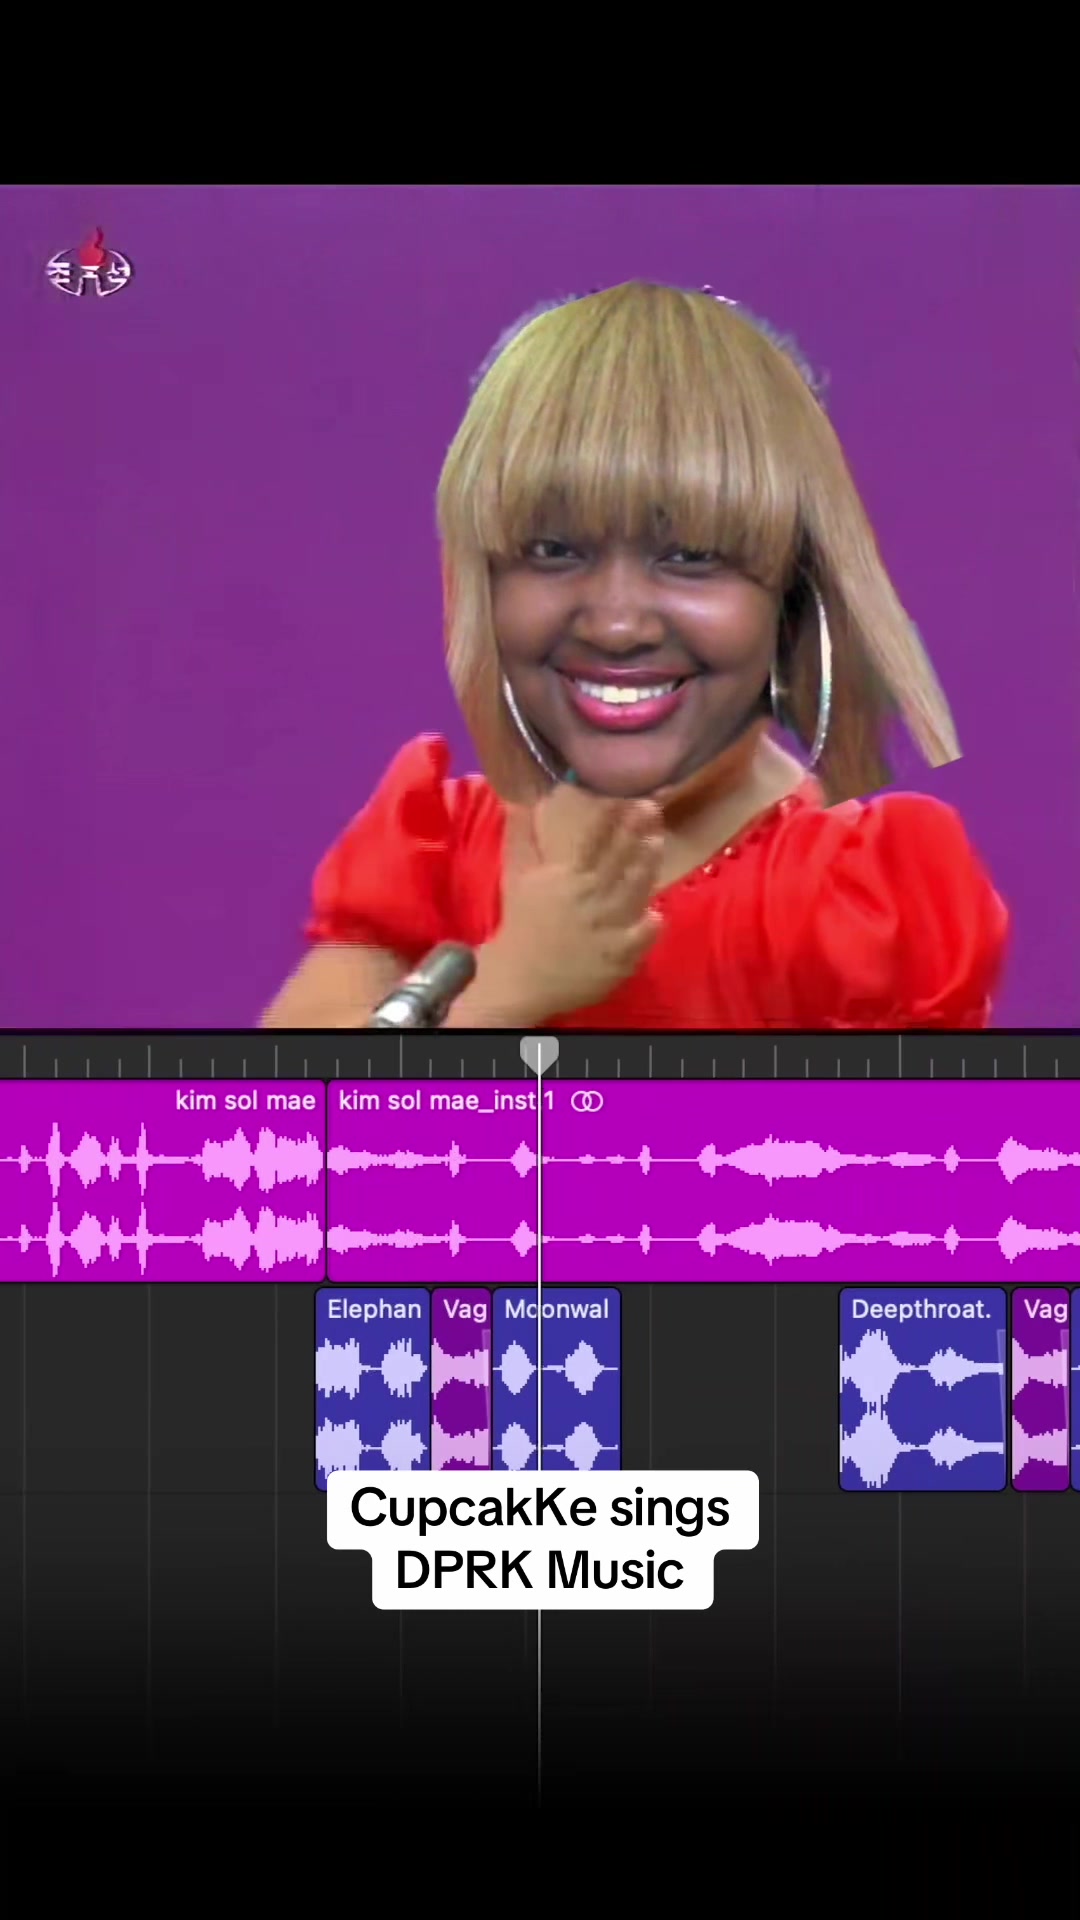Click the 'CupcakKe sings DPRK Music' caption
Screen dimensions: 1080x1920
tap(541, 1539)
